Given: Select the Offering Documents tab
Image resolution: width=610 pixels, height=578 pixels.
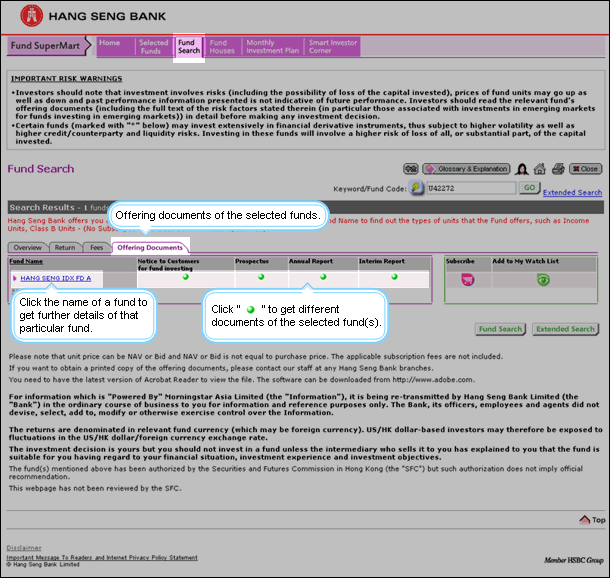Looking at the screenshot, I should pos(150,247).
